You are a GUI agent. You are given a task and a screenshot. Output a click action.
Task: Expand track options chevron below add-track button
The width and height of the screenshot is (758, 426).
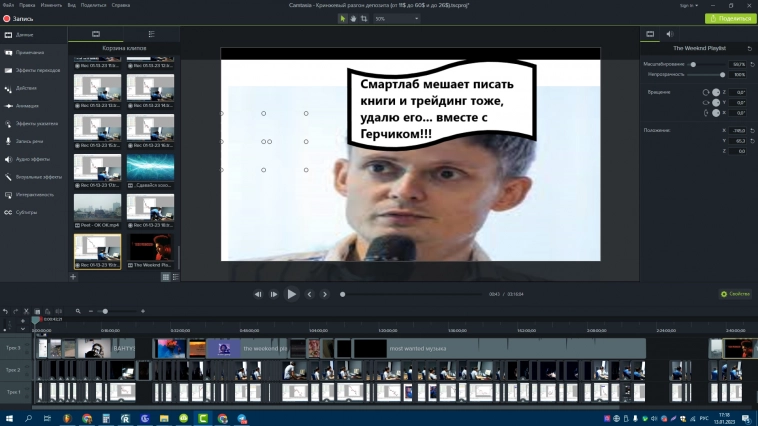coord(23,329)
